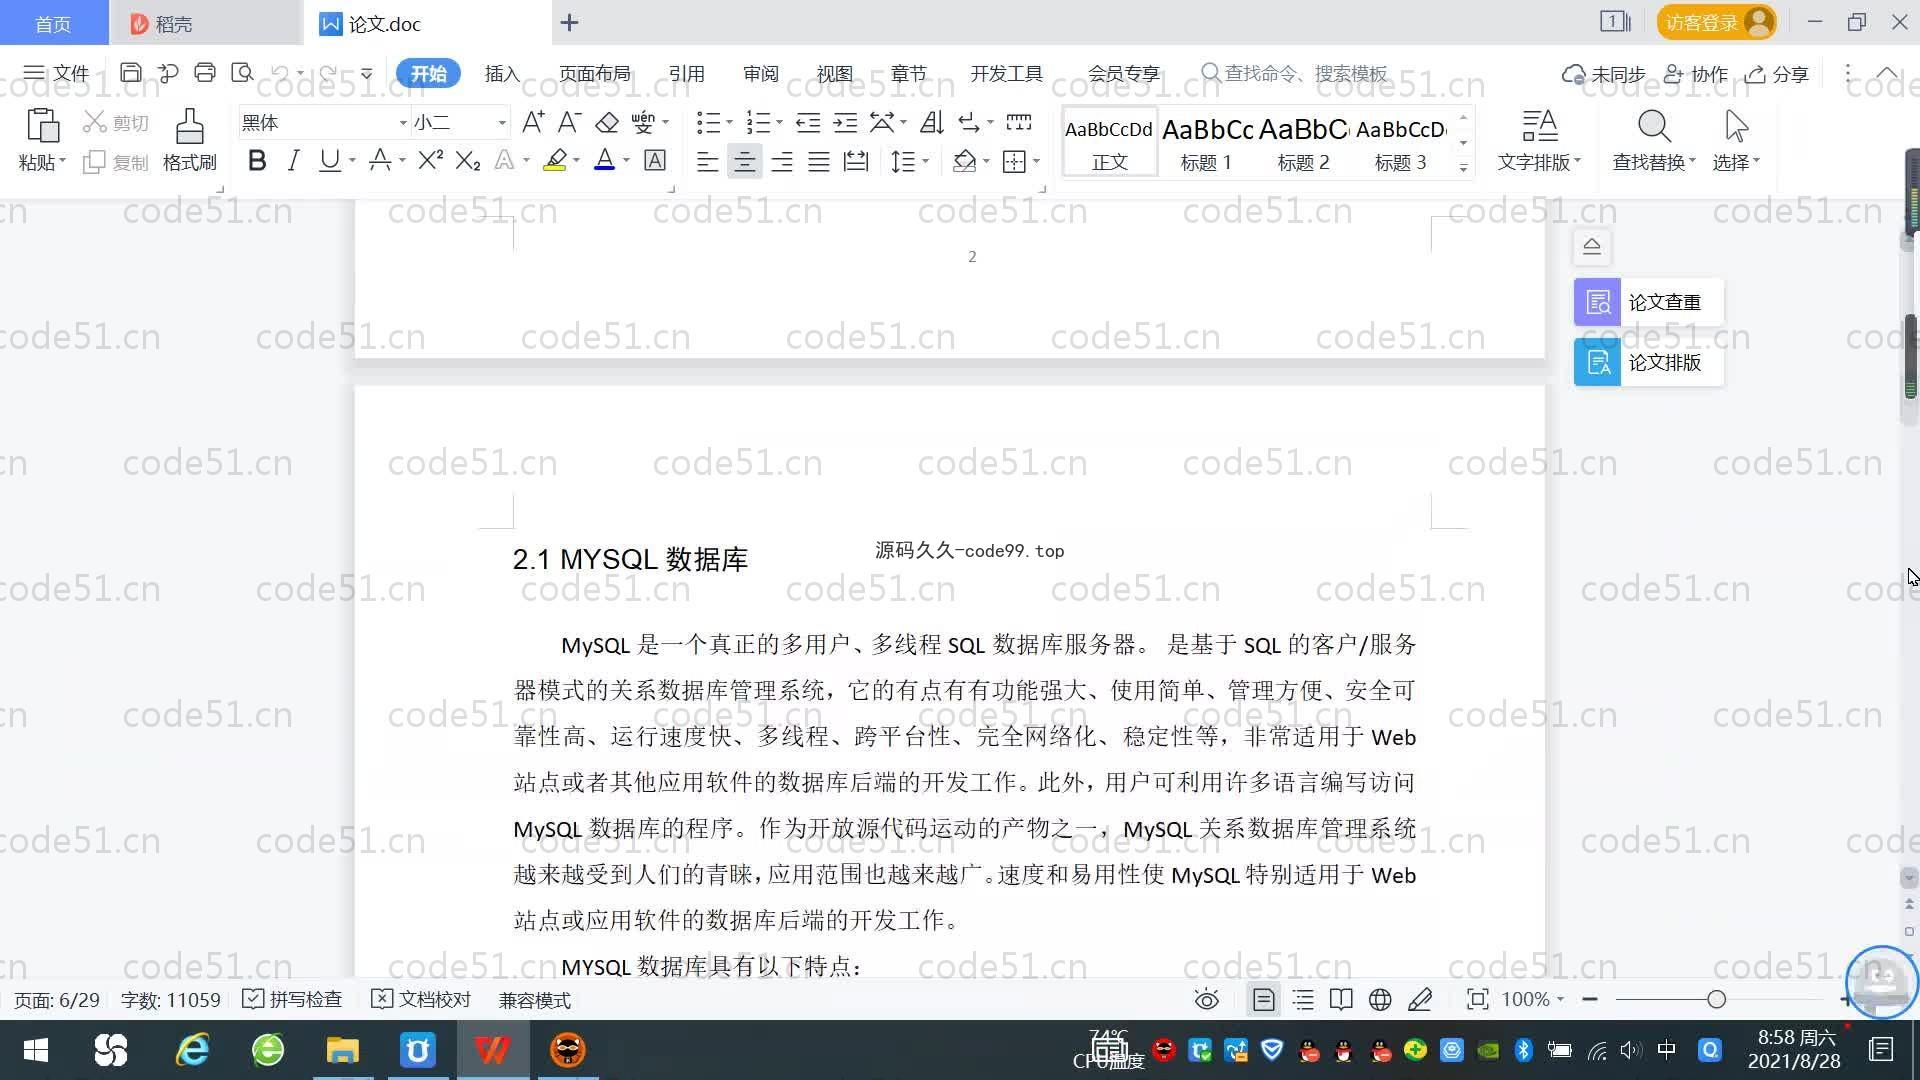Toggle italic formatting

coord(293,161)
